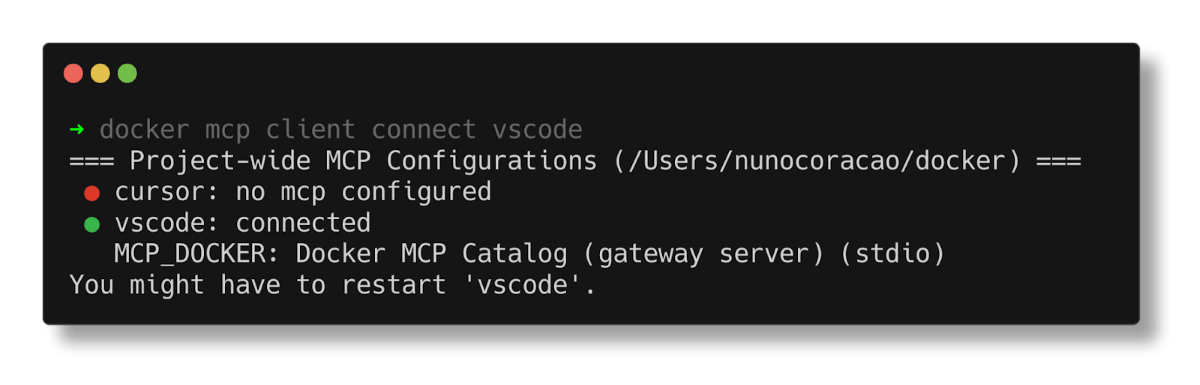The height and width of the screenshot is (385, 1200).
Task: Click 'Docker MCP Catalog' text
Action: pyautogui.click(x=431, y=254)
